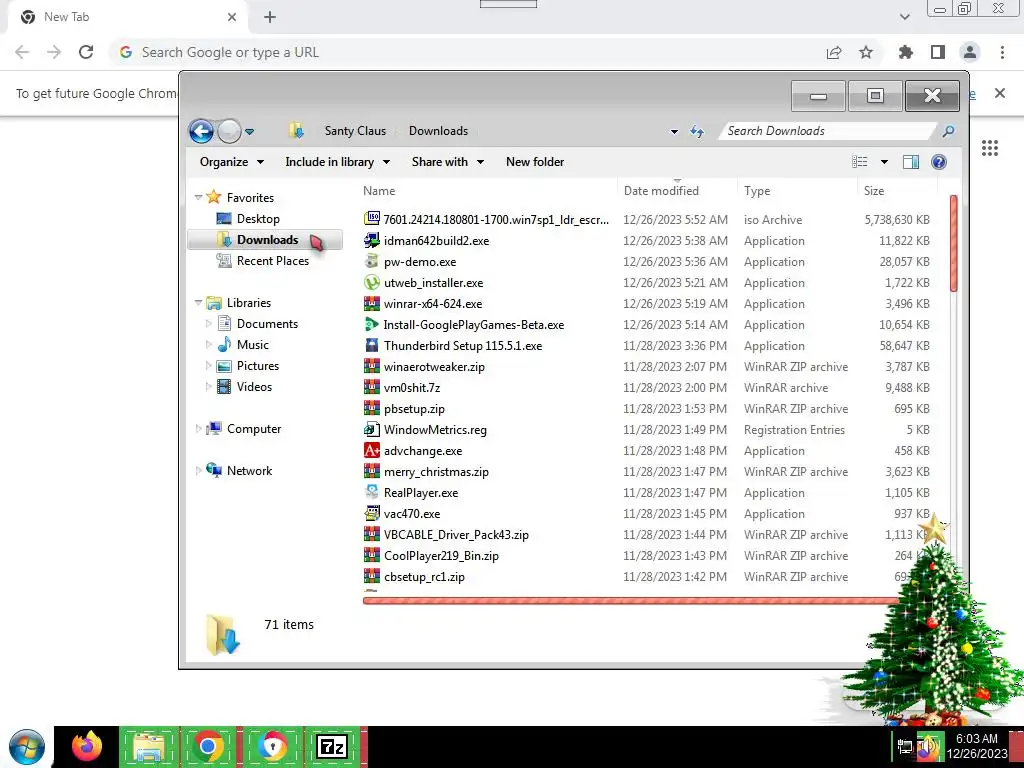Open the Share with menu
This screenshot has height=768, width=1024.
click(448, 162)
